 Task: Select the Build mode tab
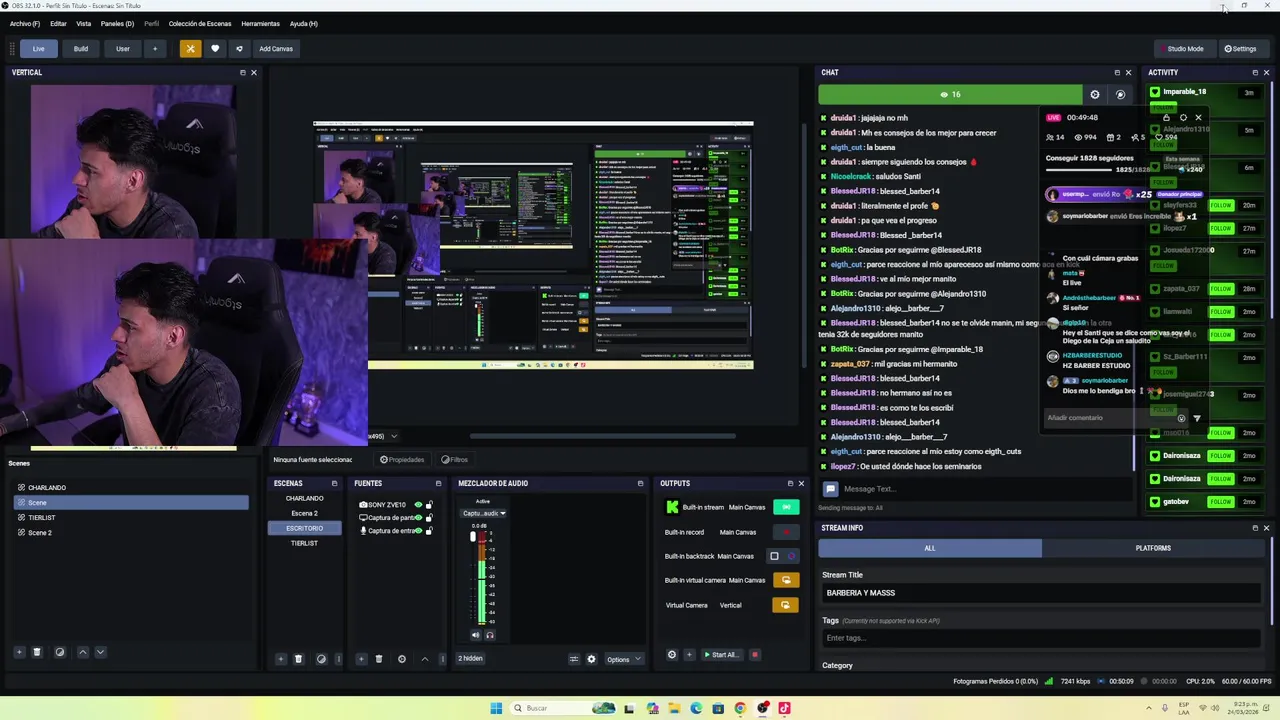pyautogui.click(x=81, y=48)
